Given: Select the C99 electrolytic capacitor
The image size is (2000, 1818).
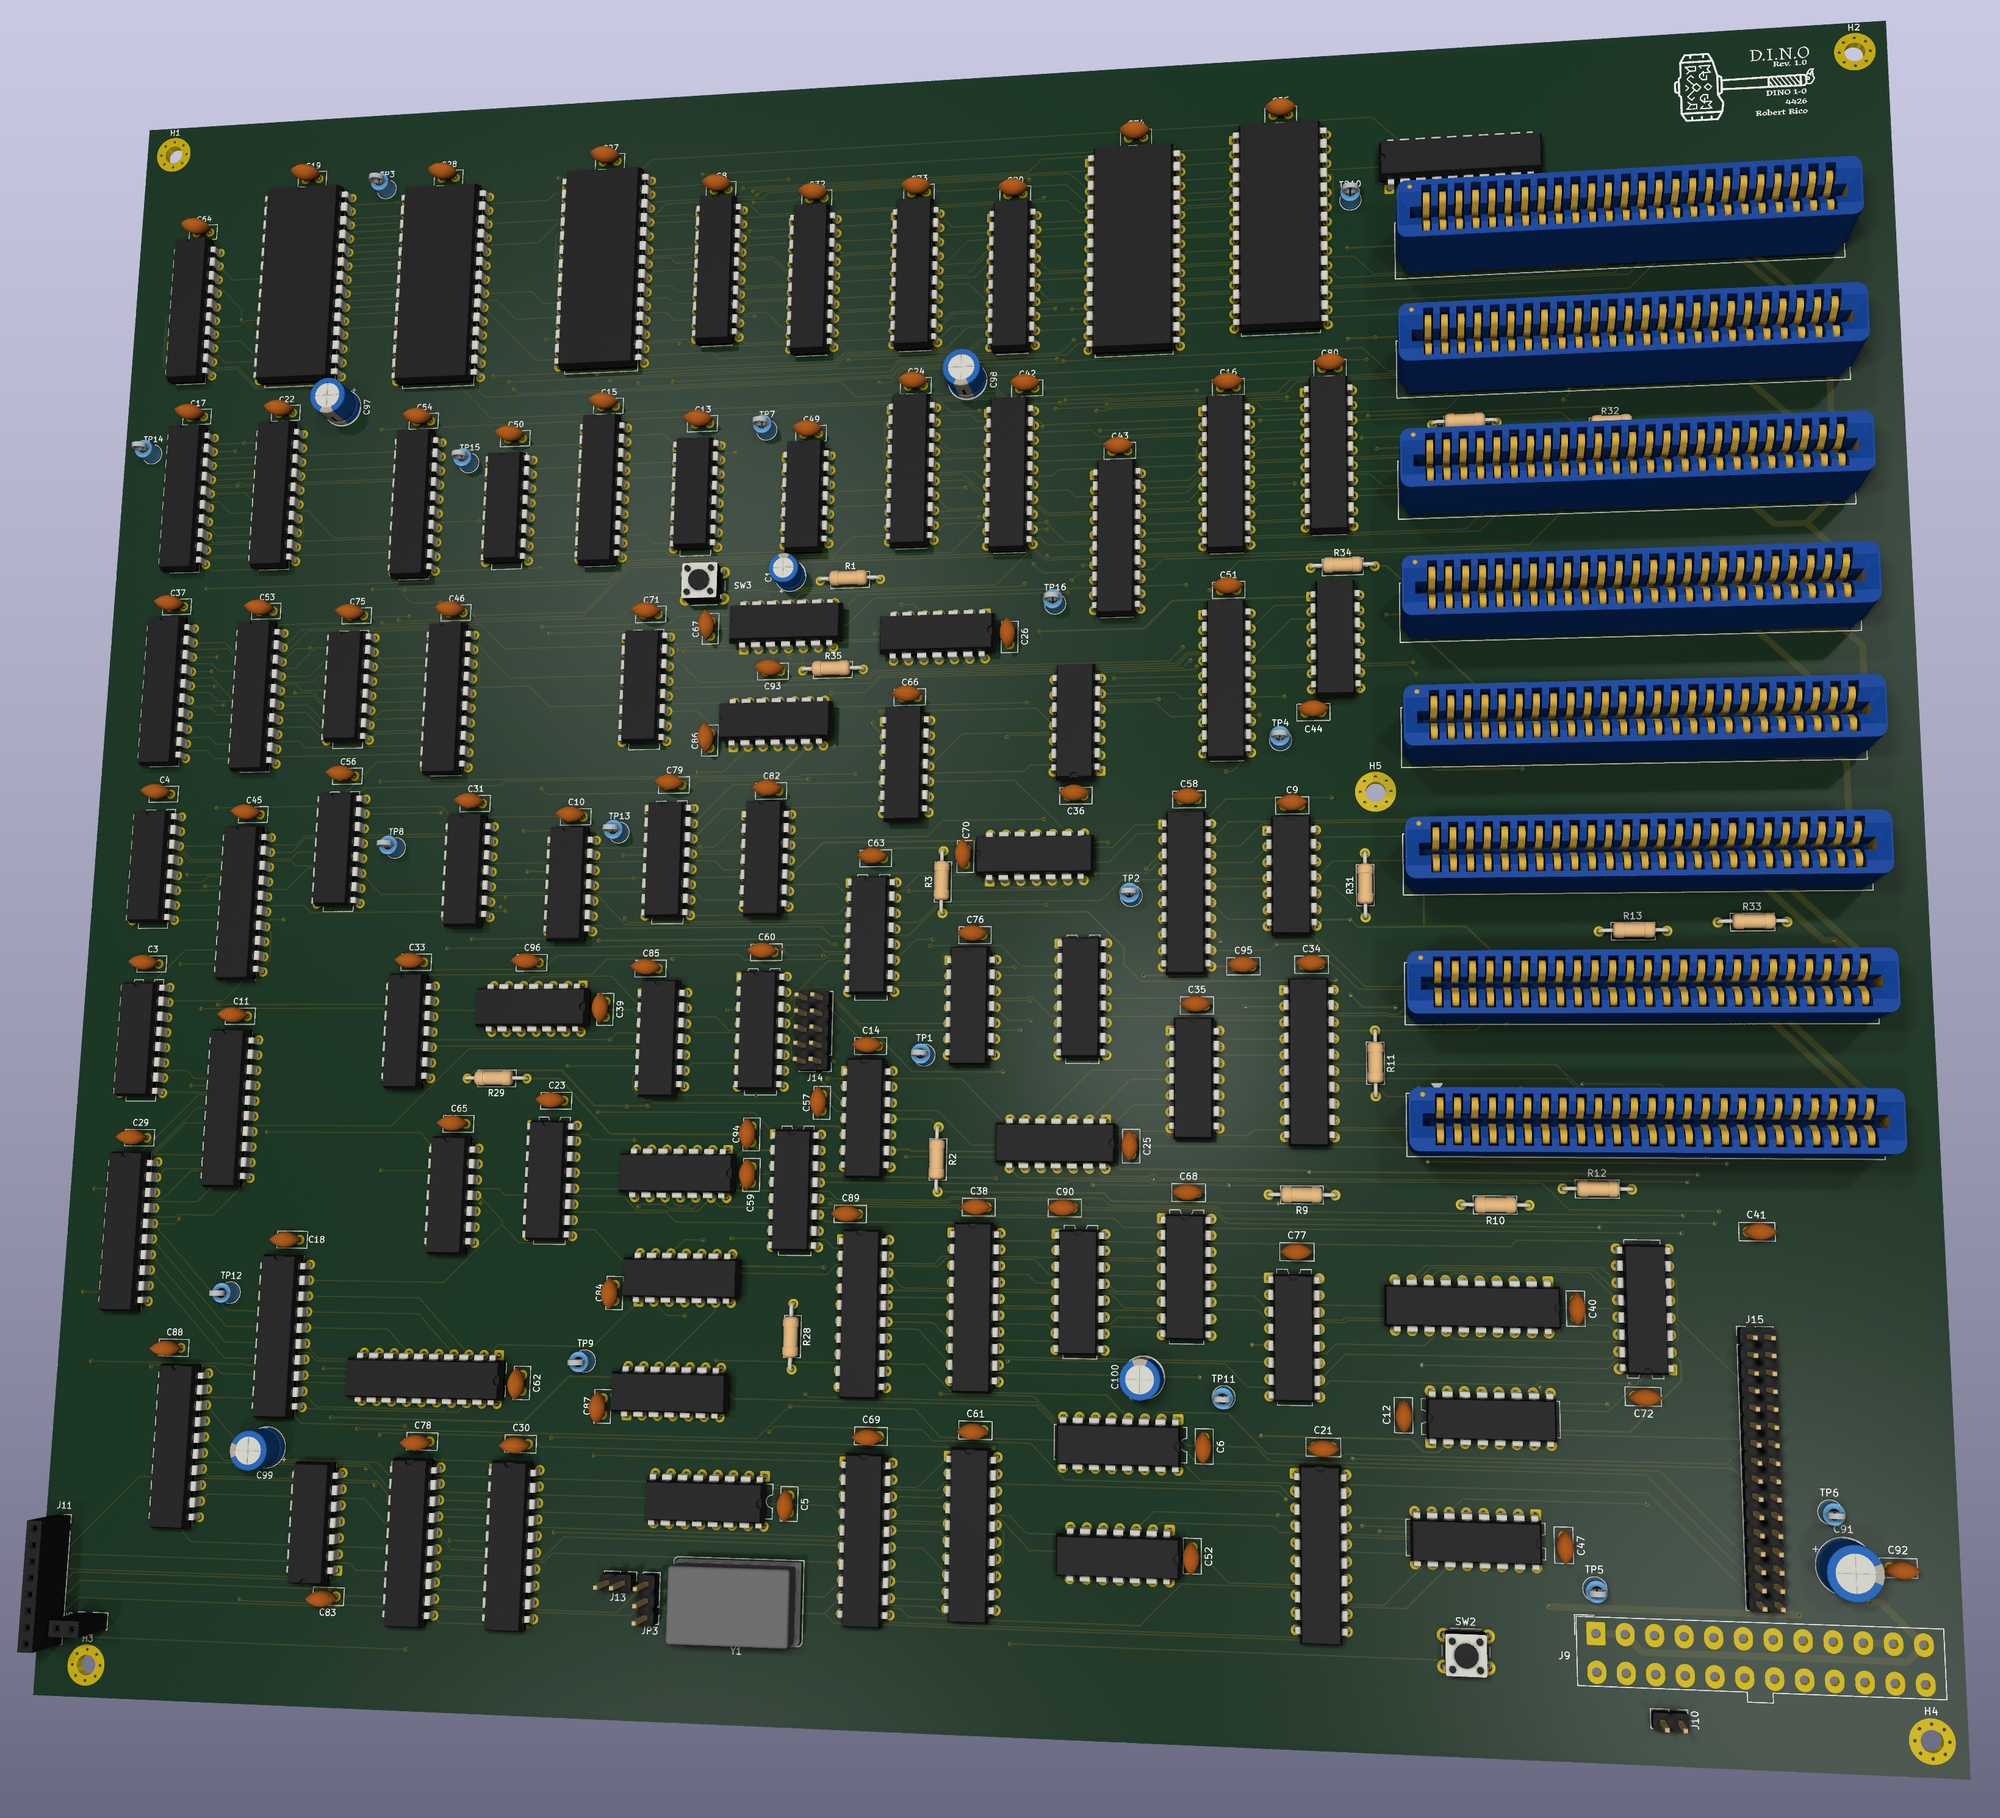Looking at the screenshot, I should coord(256,1449).
